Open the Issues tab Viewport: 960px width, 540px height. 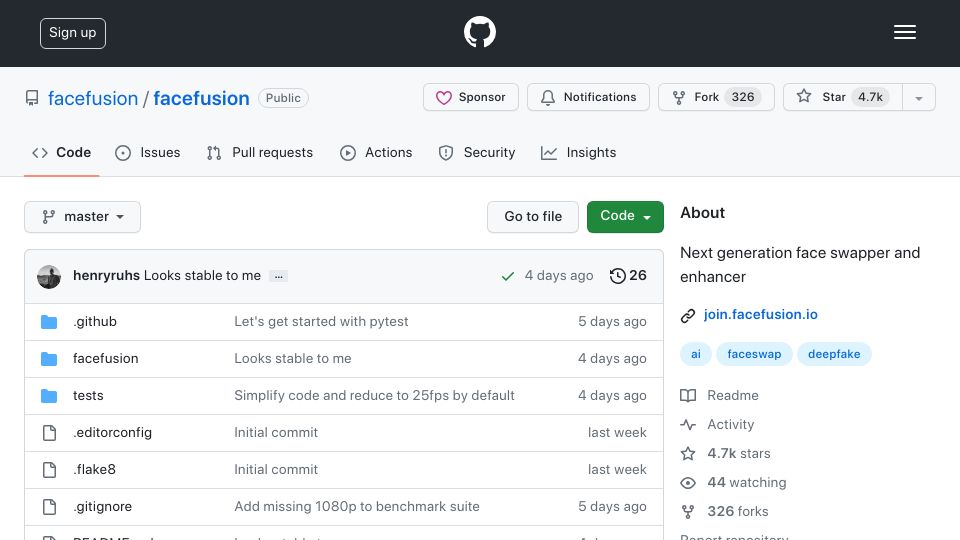[x=148, y=152]
